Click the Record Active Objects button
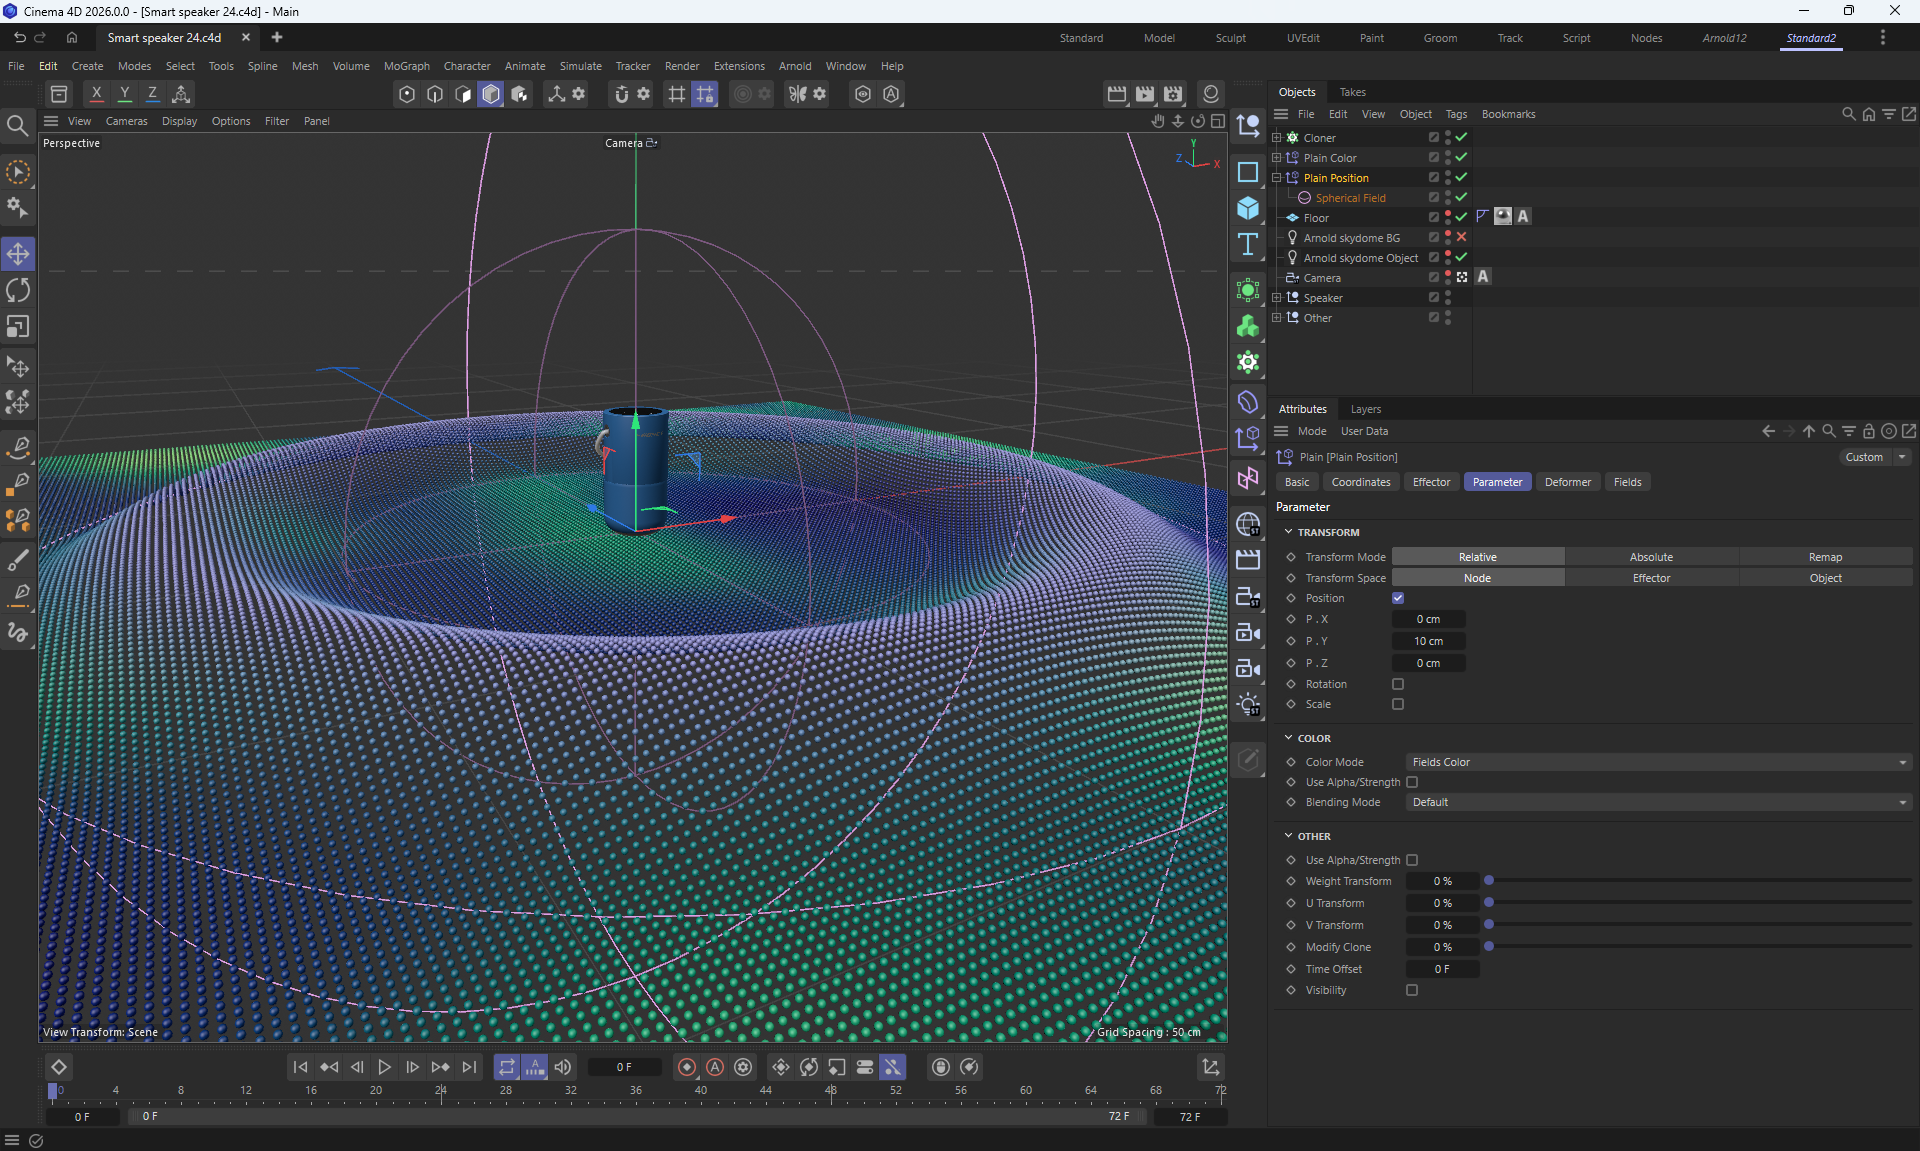 [x=687, y=1067]
